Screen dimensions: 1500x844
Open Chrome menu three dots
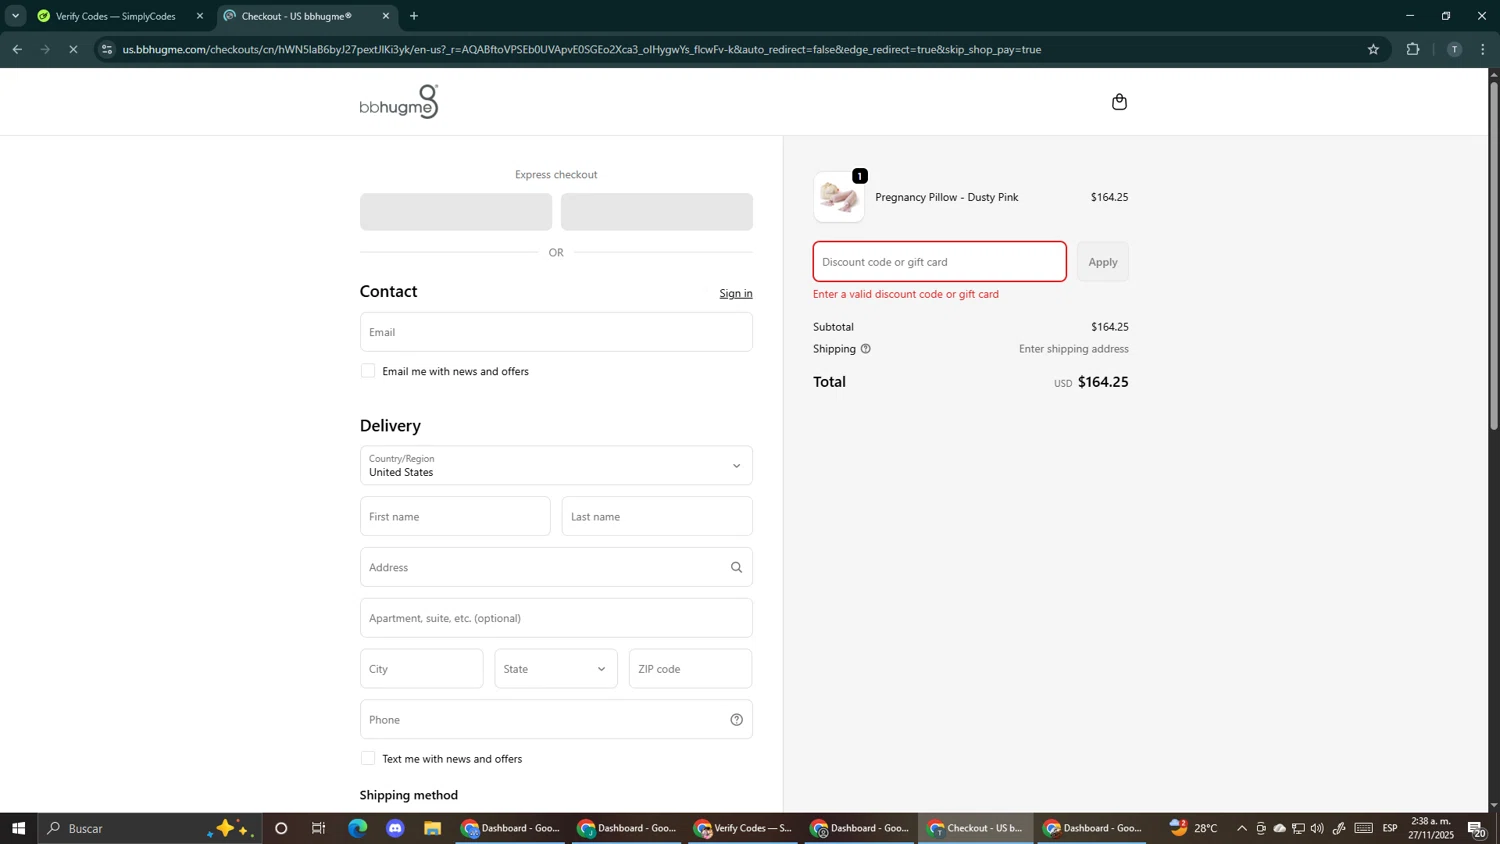click(1484, 49)
